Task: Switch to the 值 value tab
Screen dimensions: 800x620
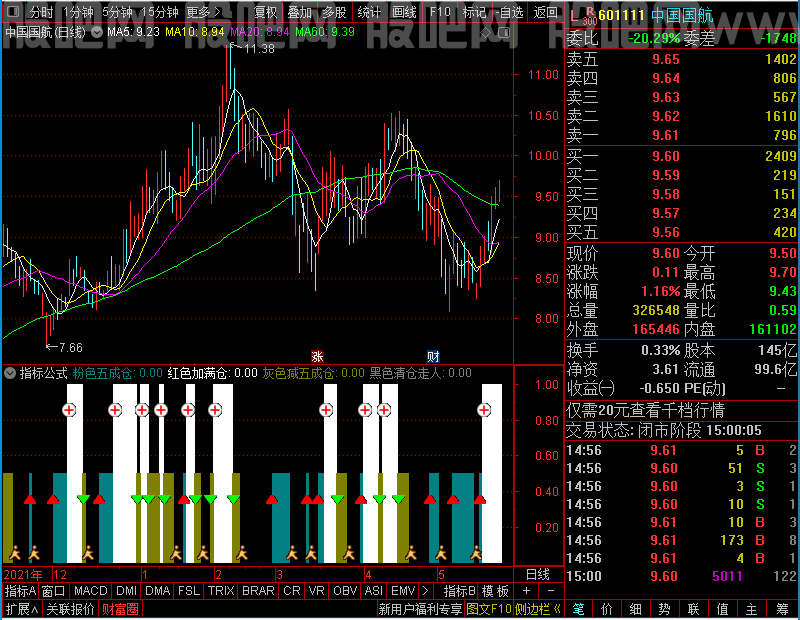Action: (x=722, y=609)
